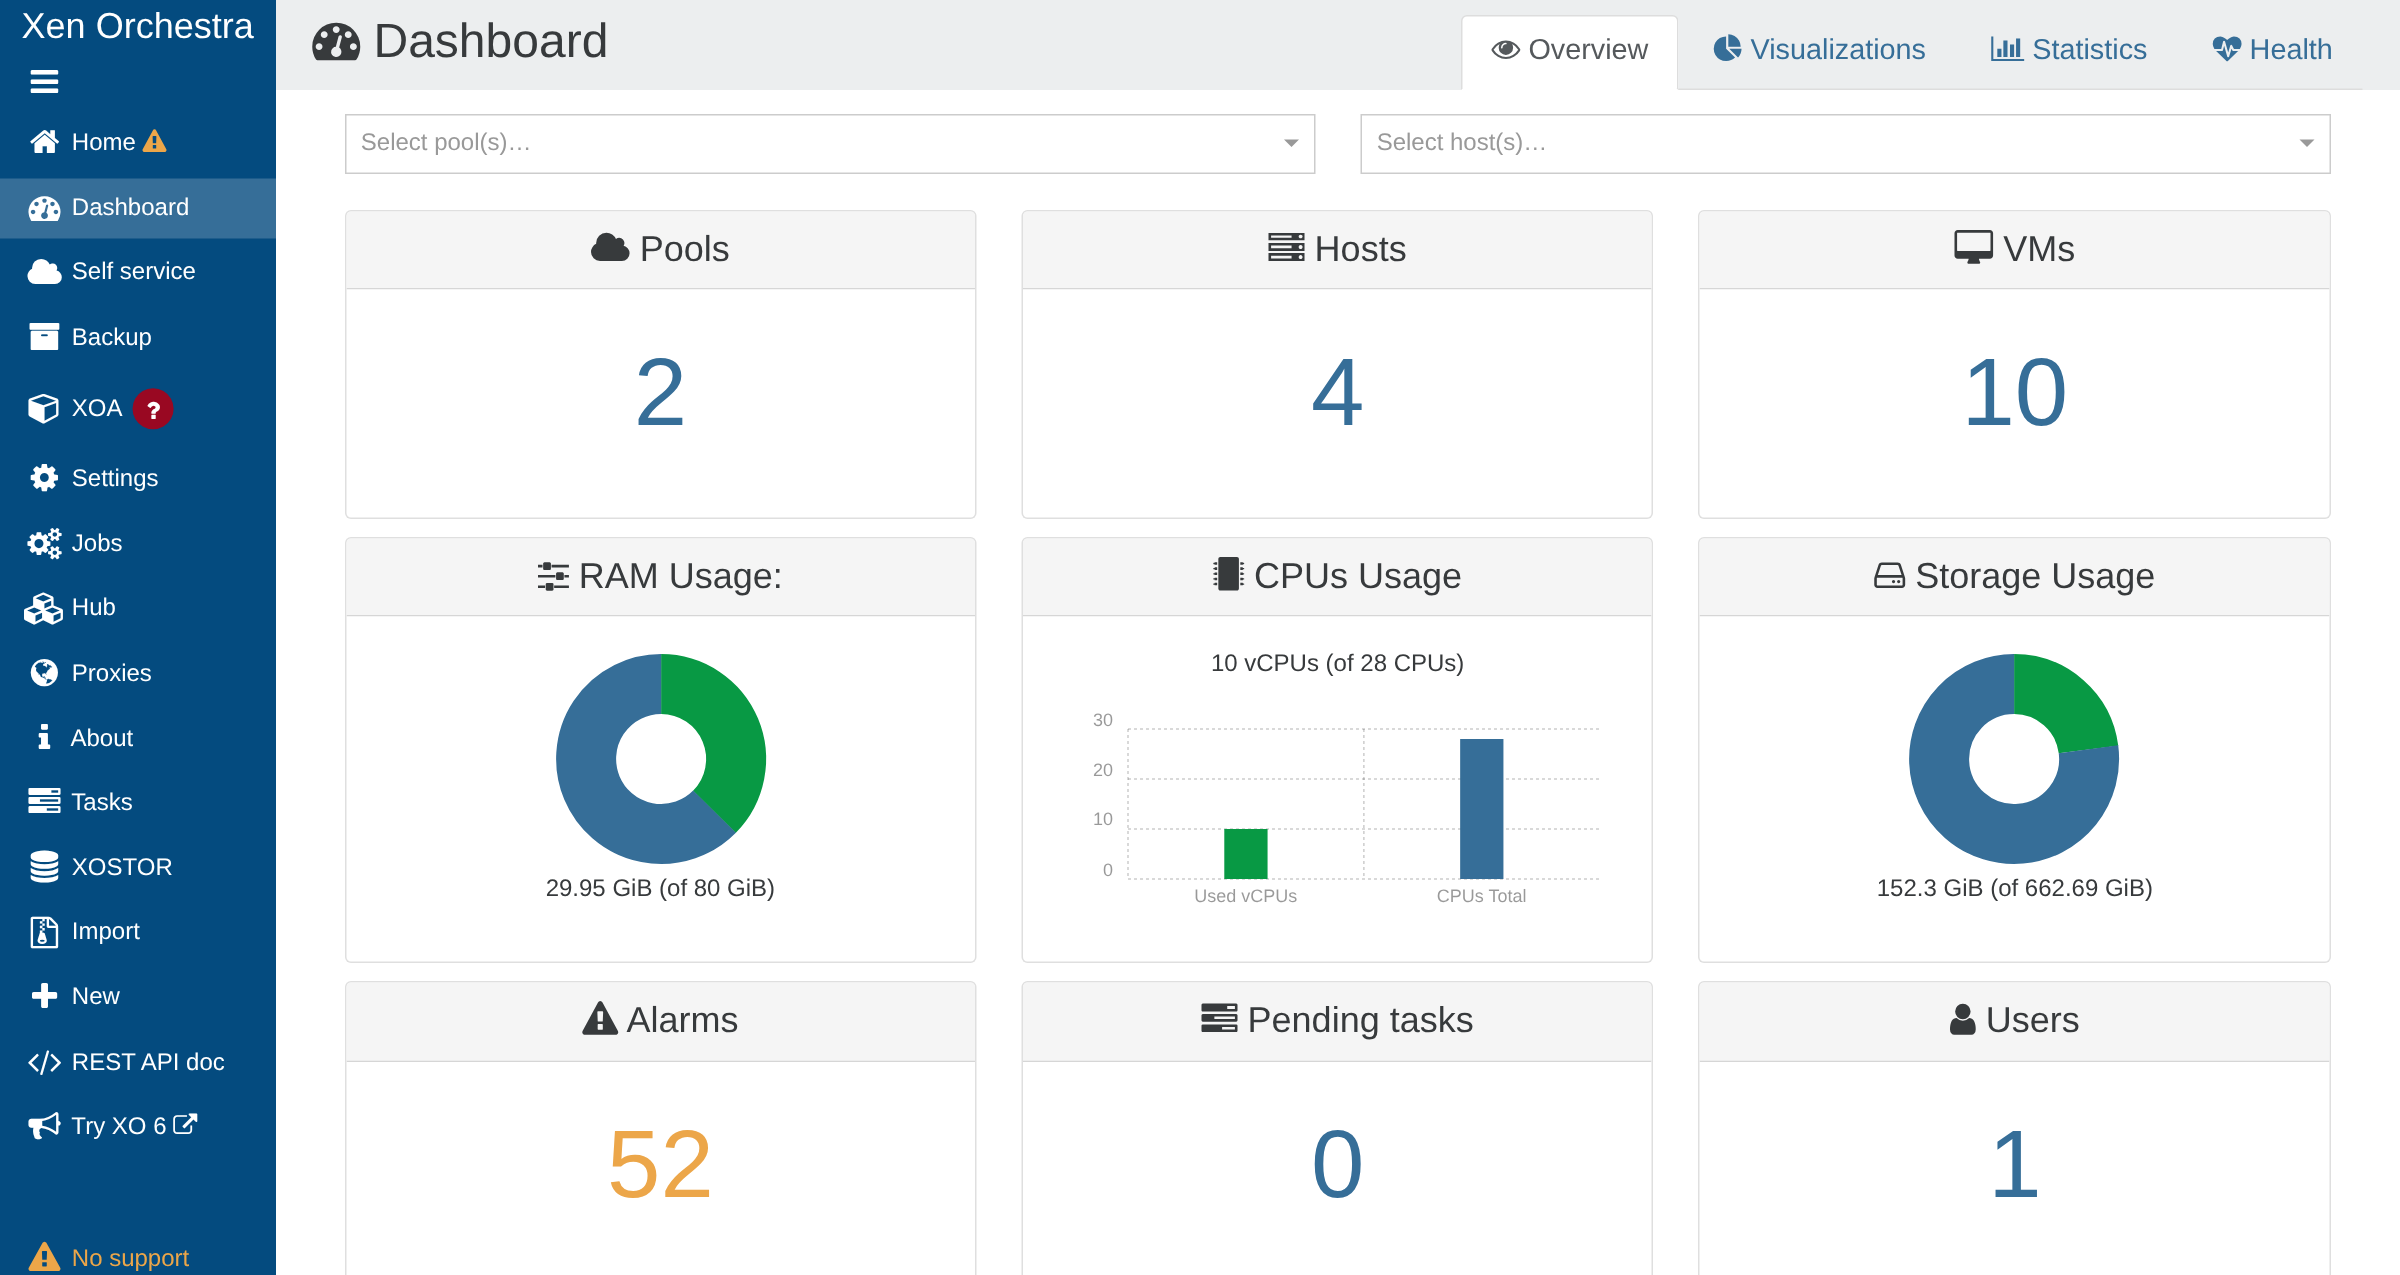The image size is (2400, 1275).
Task: Click the Proxies globe icon
Action: [x=44, y=673]
